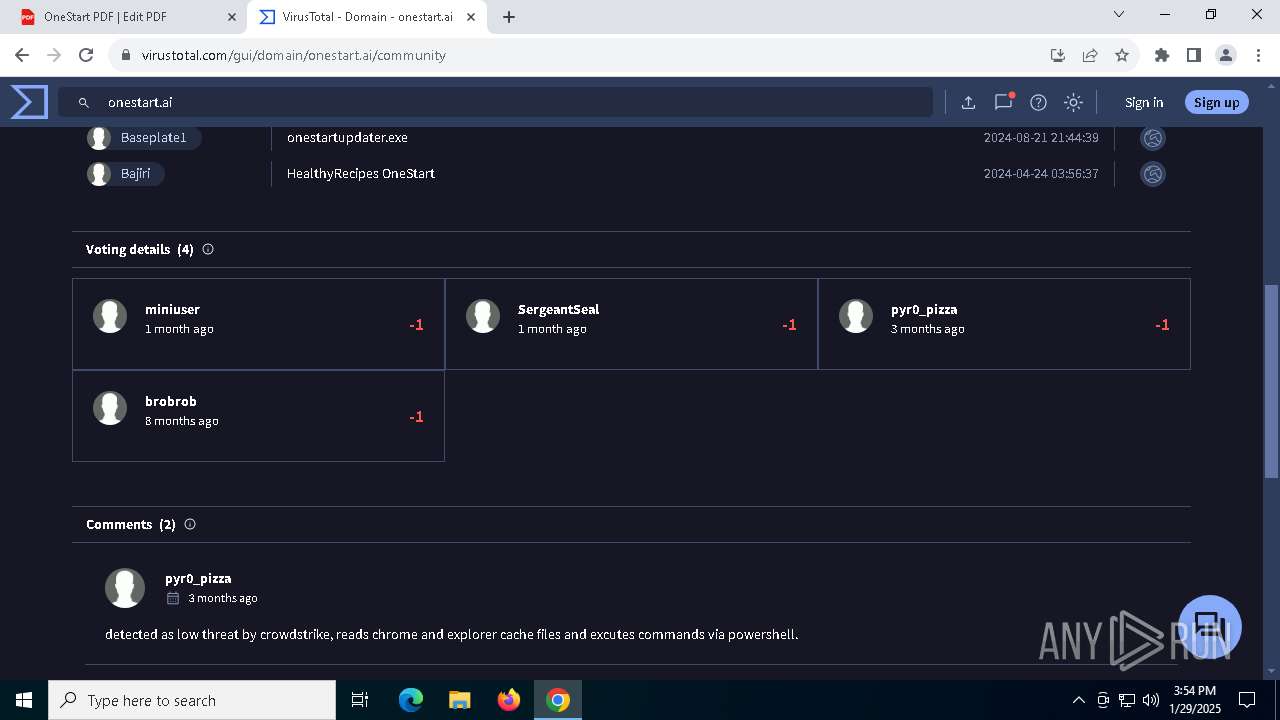This screenshot has height=720, width=1280.
Task: Click brobrob username link
Action: [171, 401]
